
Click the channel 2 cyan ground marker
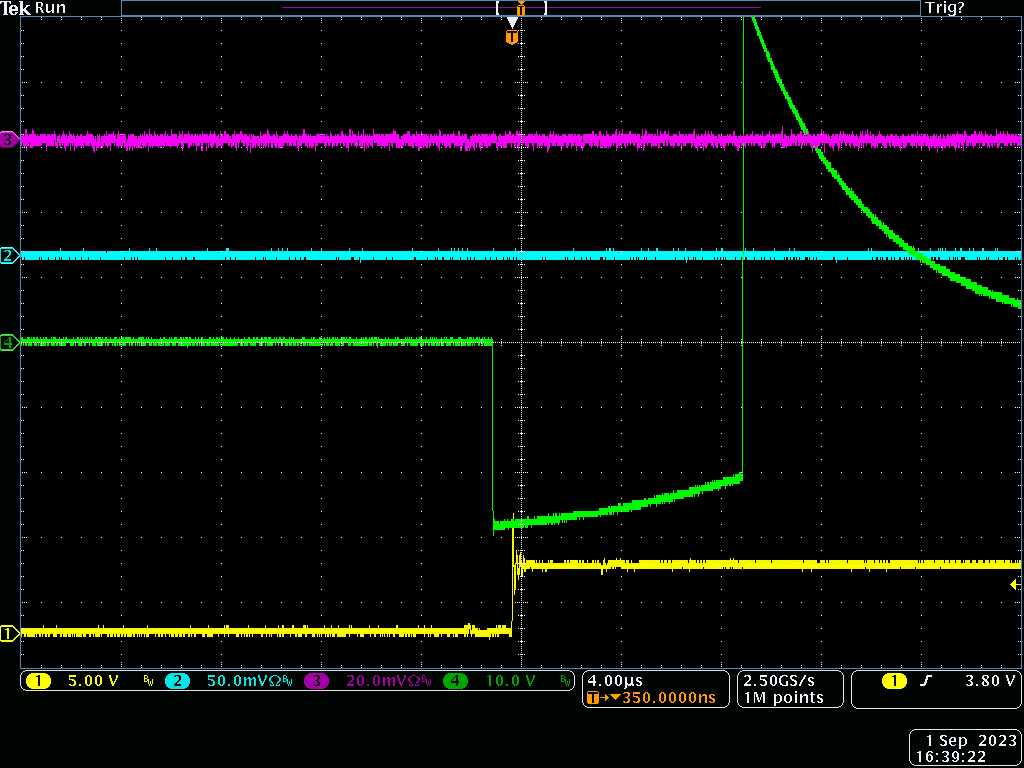pyautogui.click(x=9, y=256)
